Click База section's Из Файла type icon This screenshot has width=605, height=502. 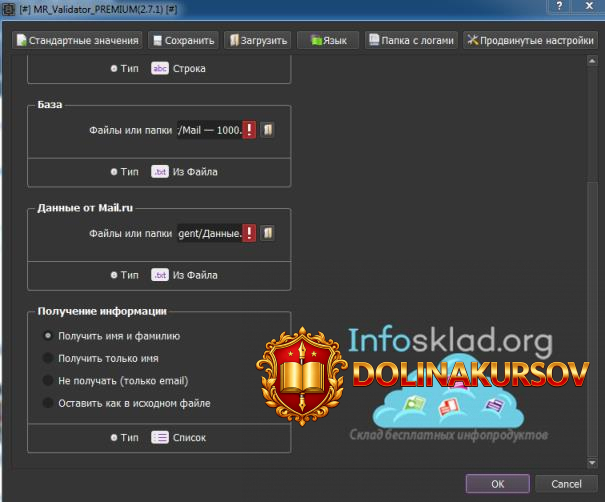tap(160, 171)
